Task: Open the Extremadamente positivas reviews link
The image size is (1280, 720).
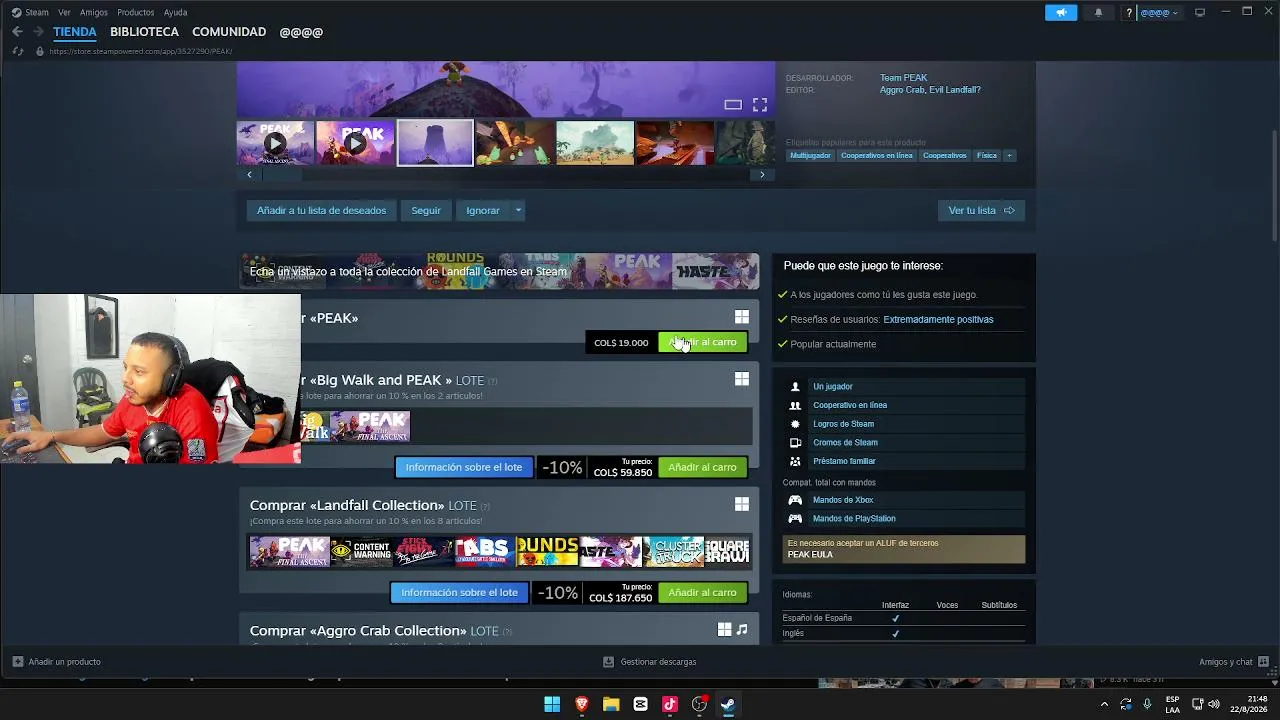Action: tap(938, 320)
